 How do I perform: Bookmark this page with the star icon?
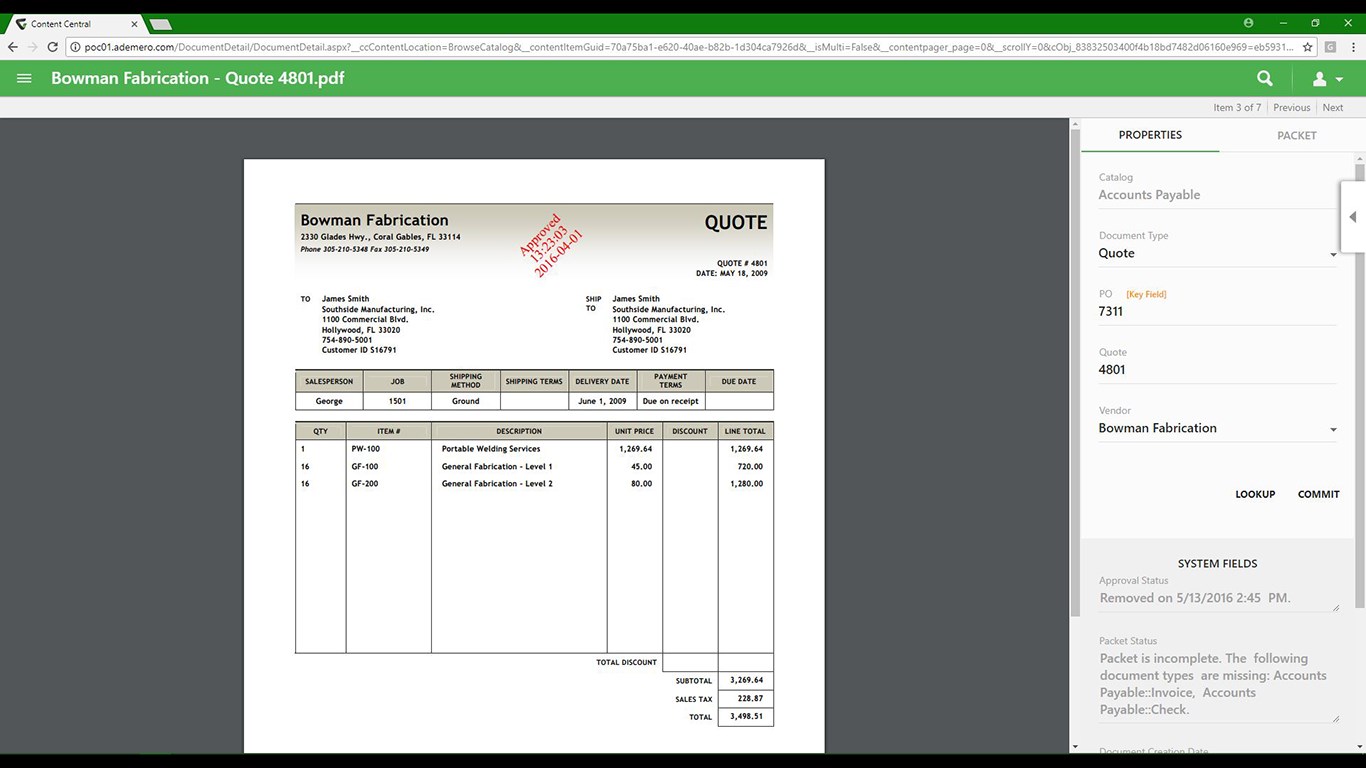(1307, 47)
